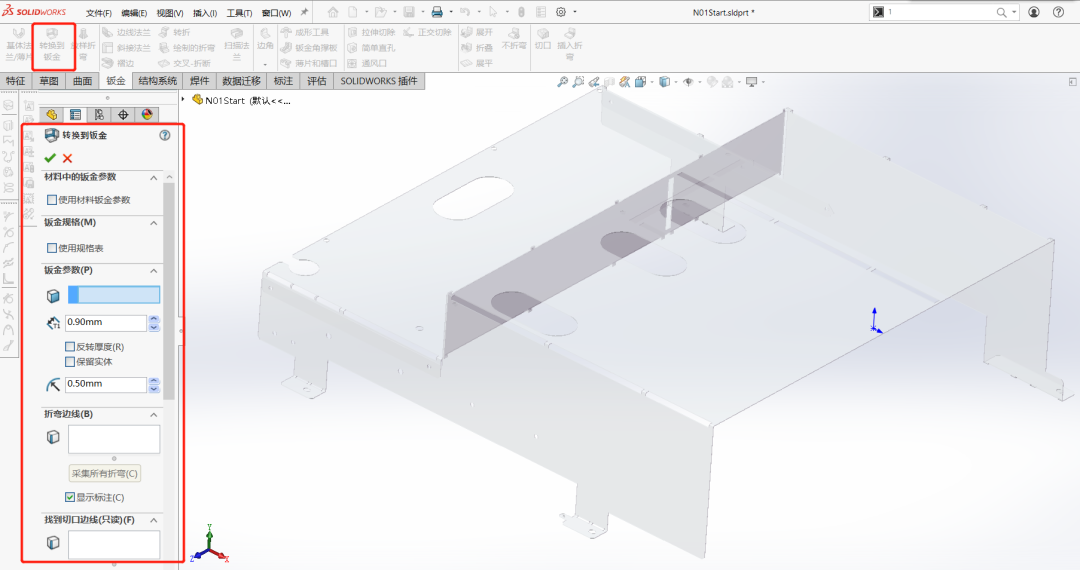Toggle 反转厚度(R) checkbox
Image resolution: width=1080 pixels, height=570 pixels.
(70, 346)
